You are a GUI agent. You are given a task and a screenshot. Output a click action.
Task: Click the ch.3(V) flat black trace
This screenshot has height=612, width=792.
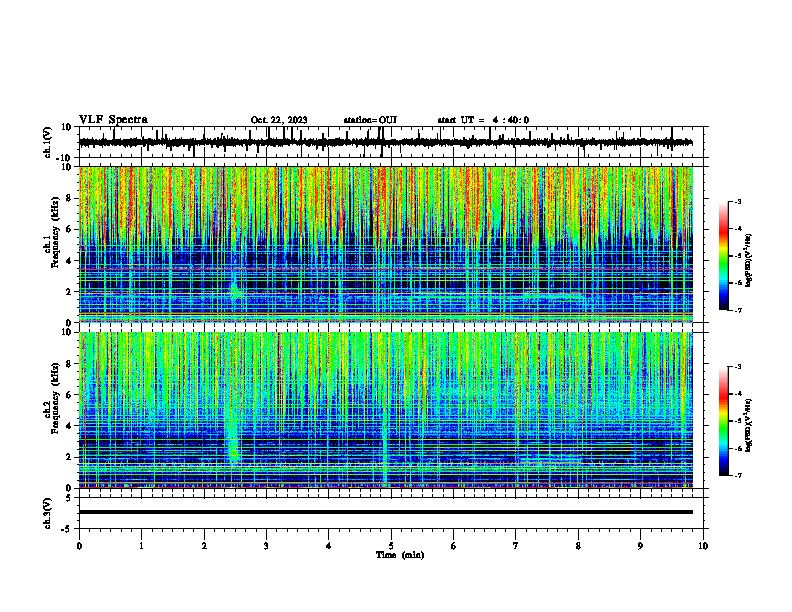(386, 512)
